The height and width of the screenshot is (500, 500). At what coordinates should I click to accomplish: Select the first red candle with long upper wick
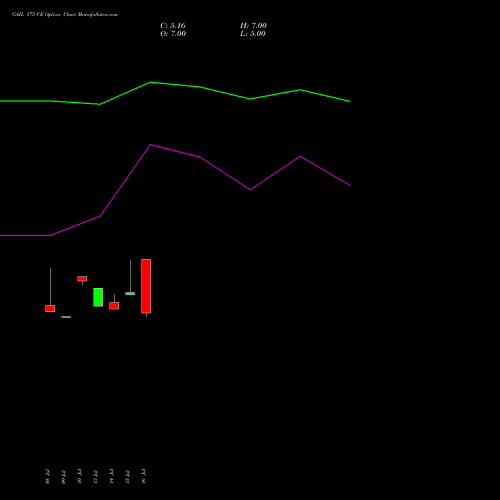click(50, 308)
